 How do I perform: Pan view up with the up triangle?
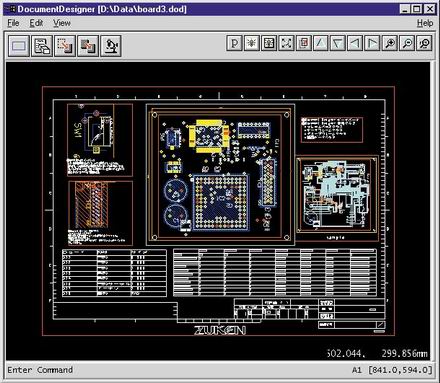[321, 43]
